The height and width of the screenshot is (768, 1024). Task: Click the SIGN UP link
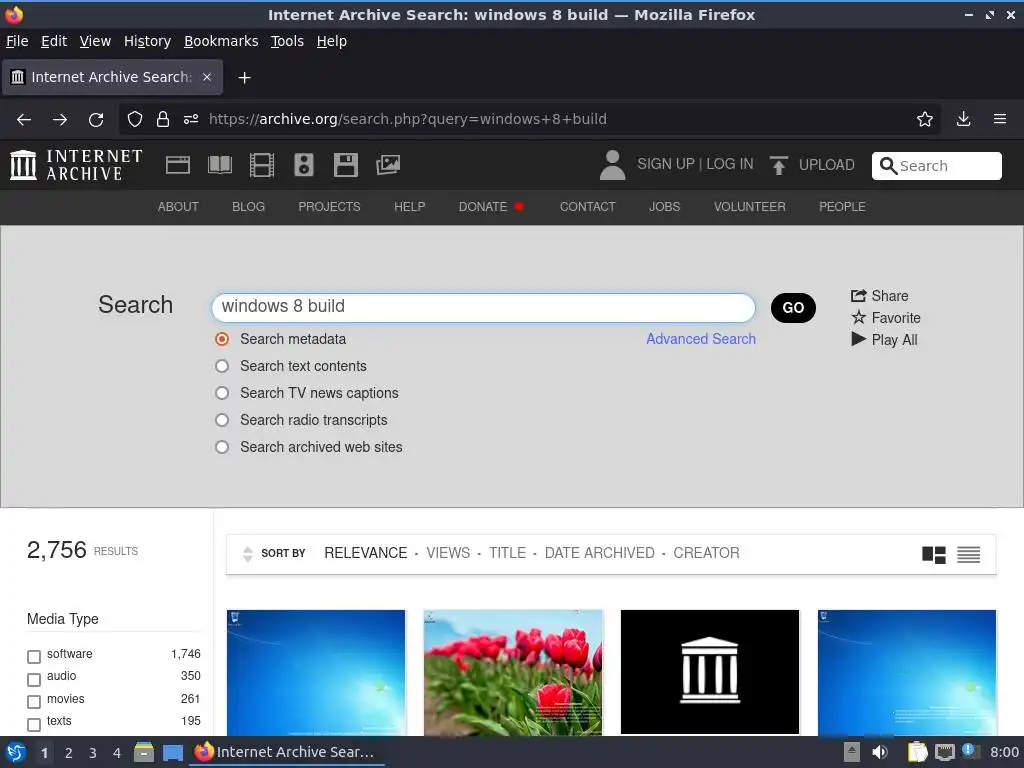tap(665, 164)
